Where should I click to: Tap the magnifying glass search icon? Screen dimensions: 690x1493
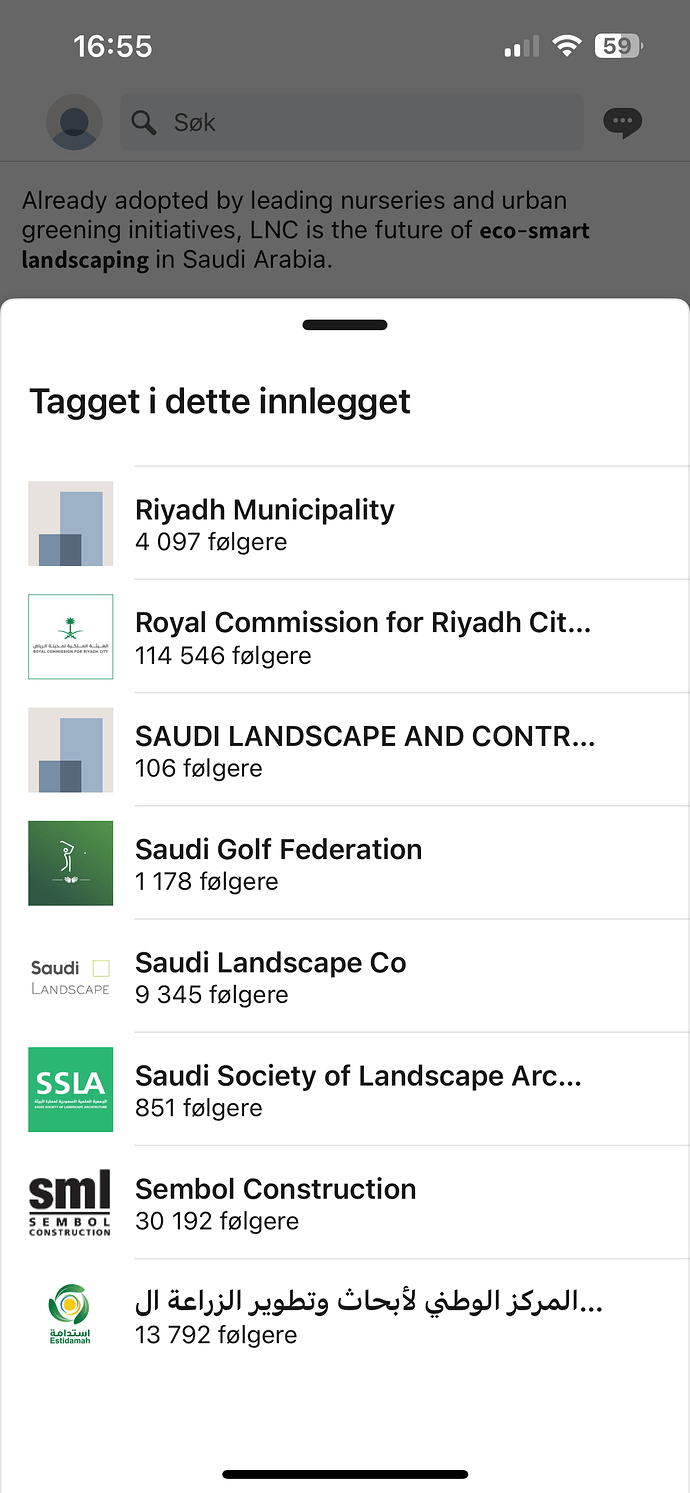point(144,123)
